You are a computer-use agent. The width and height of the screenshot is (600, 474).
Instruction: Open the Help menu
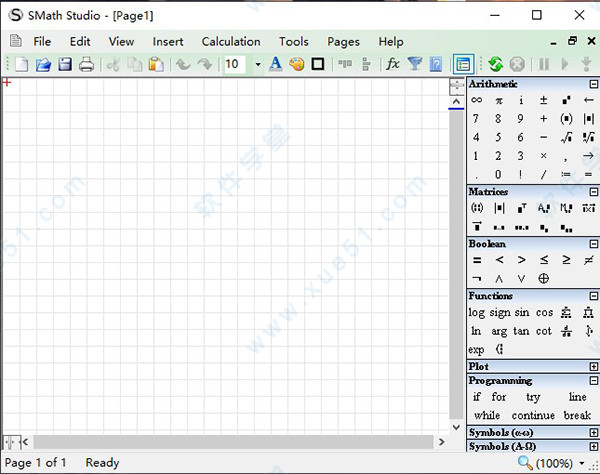coord(391,42)
